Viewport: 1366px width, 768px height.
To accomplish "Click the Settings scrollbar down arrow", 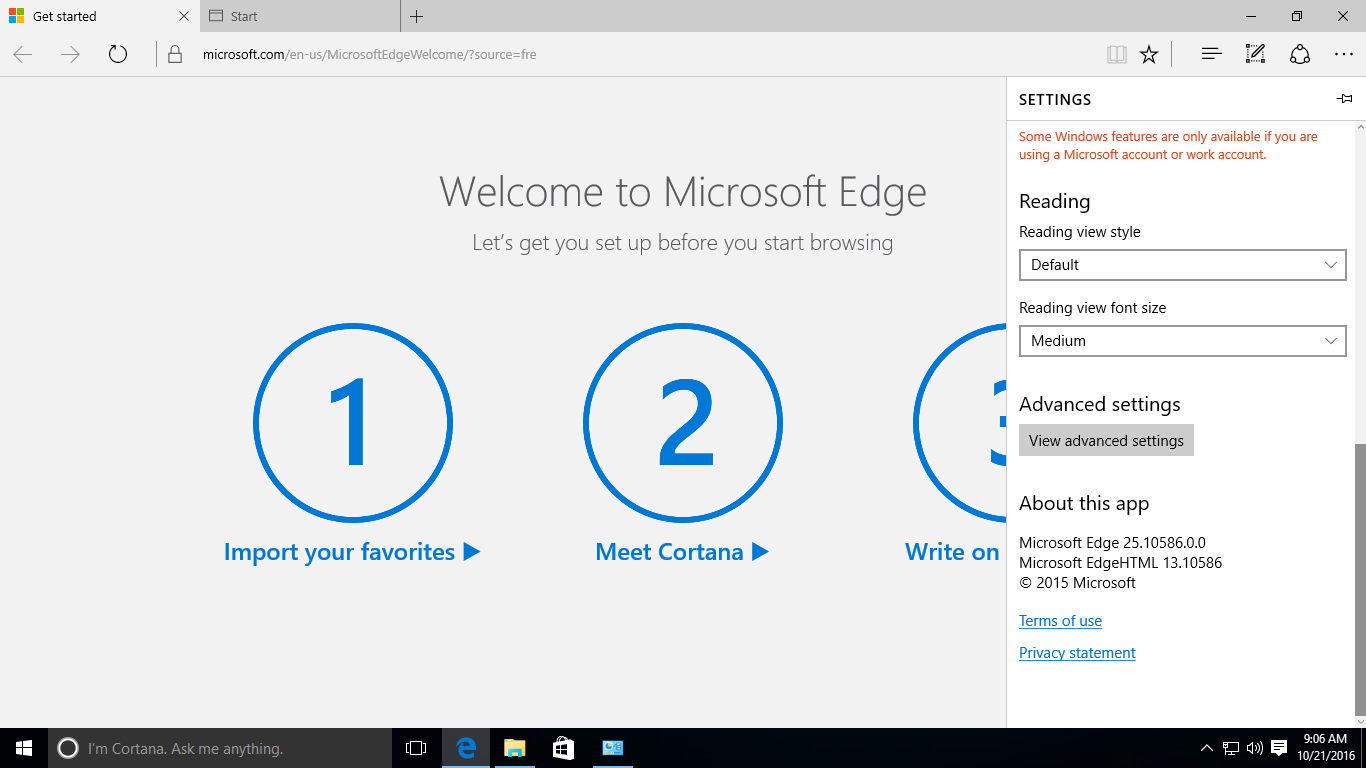I will click(1359, 721).
